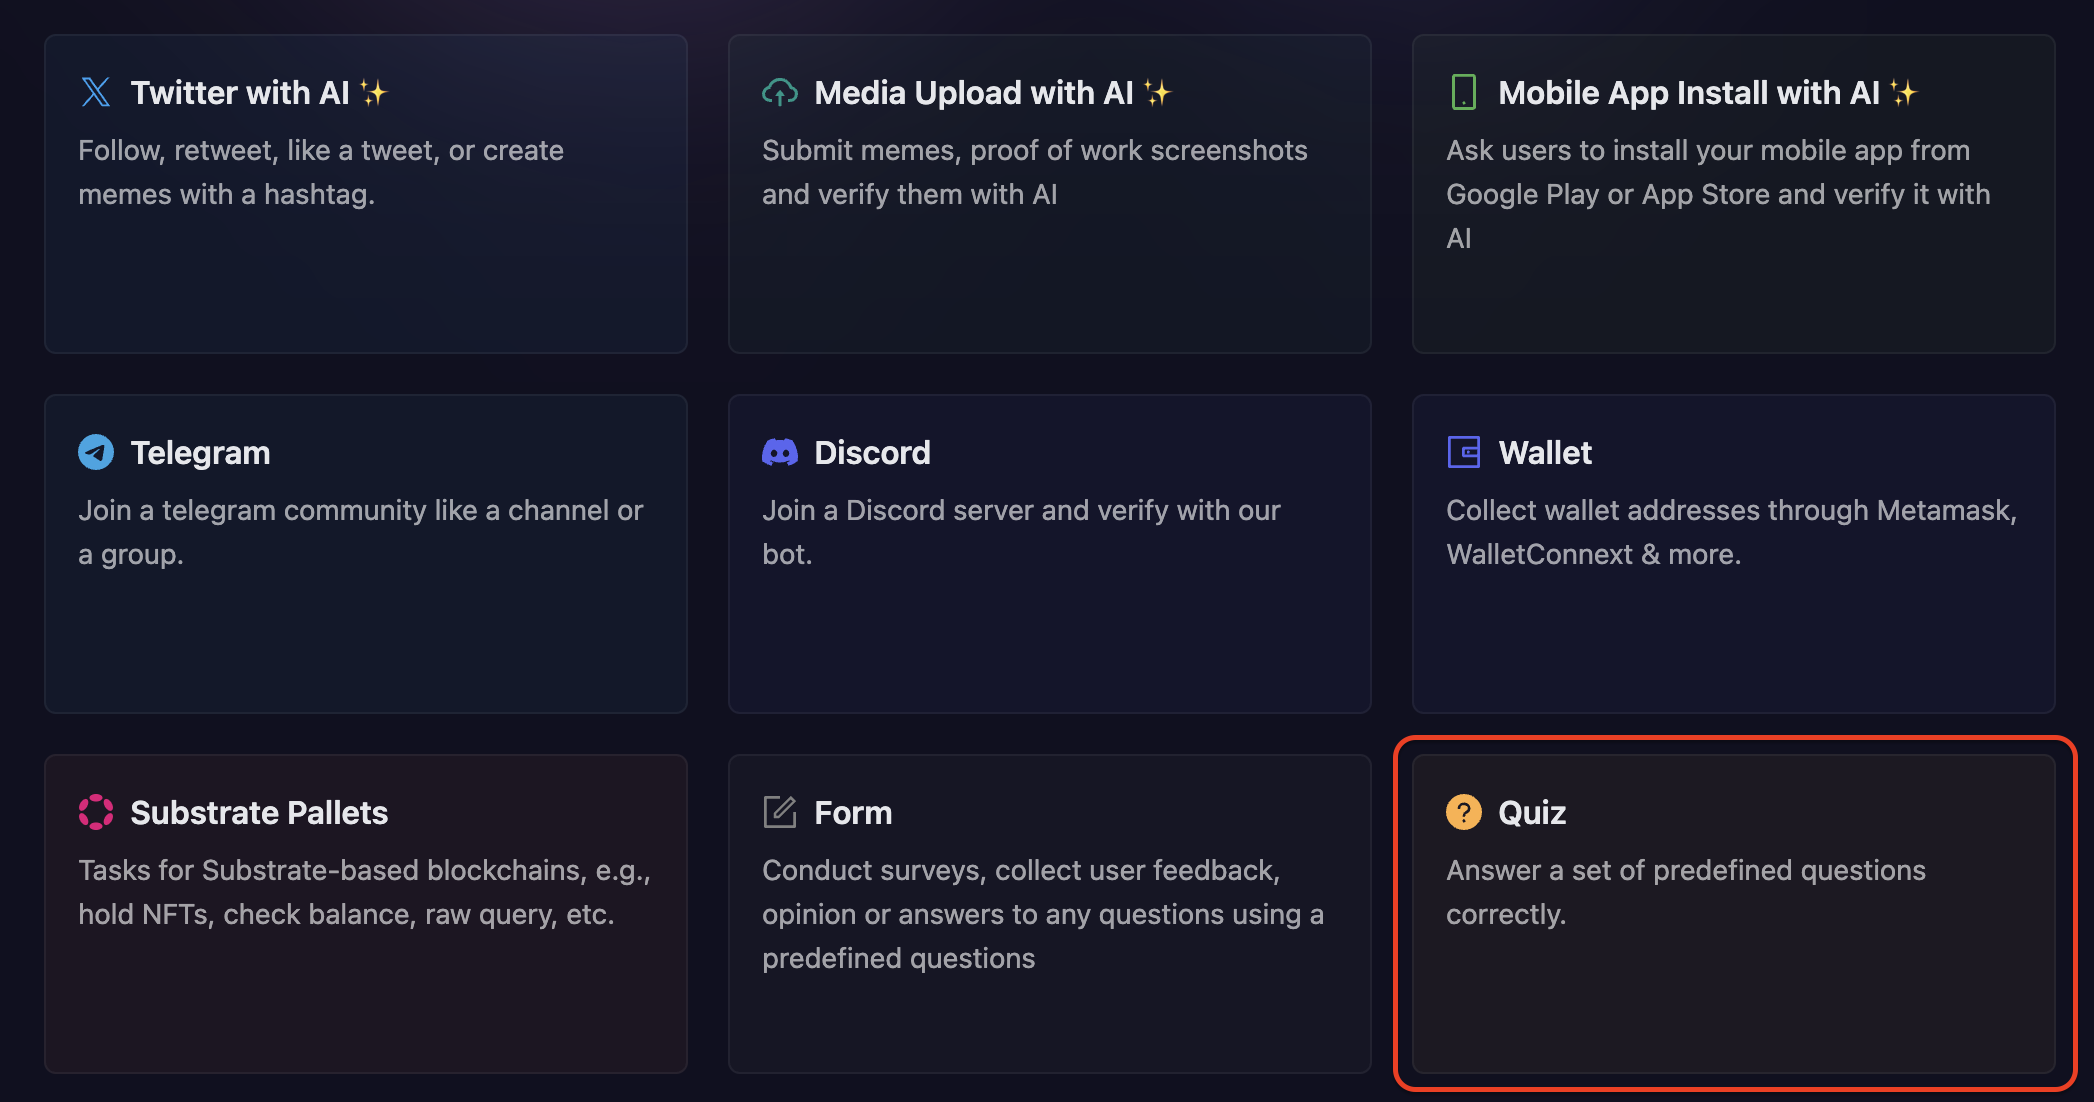Open the Form task heading
2094x1102 pixels.
pos(853,813)
